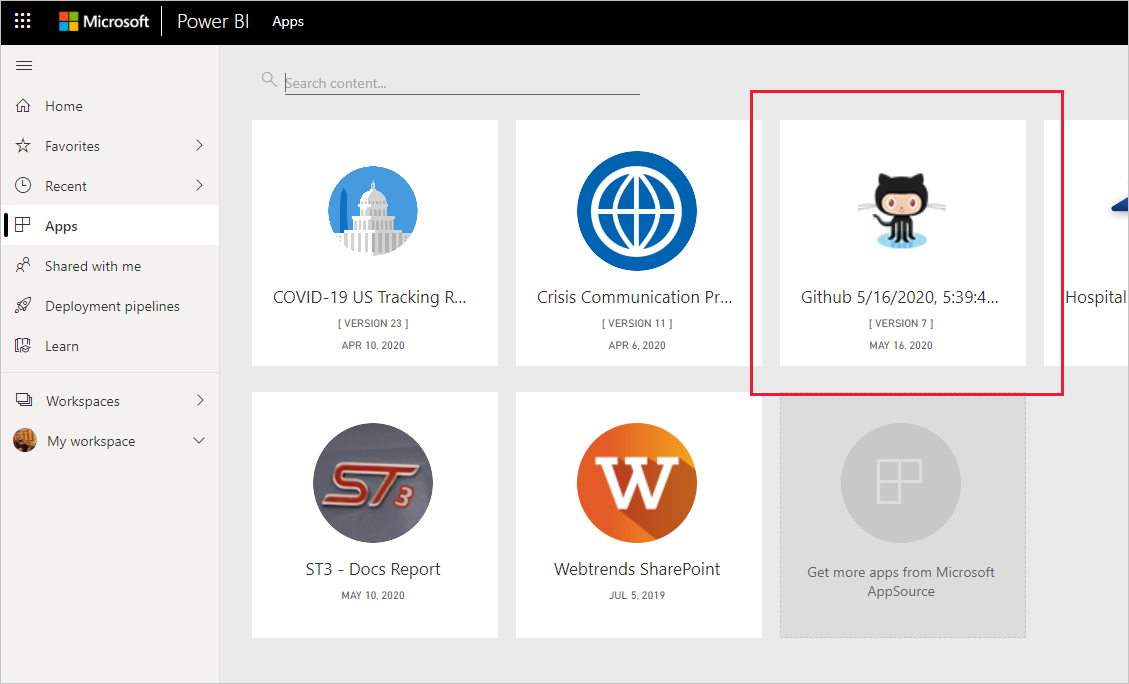
Task: Click the Home house icon
Action: (23, 106)
